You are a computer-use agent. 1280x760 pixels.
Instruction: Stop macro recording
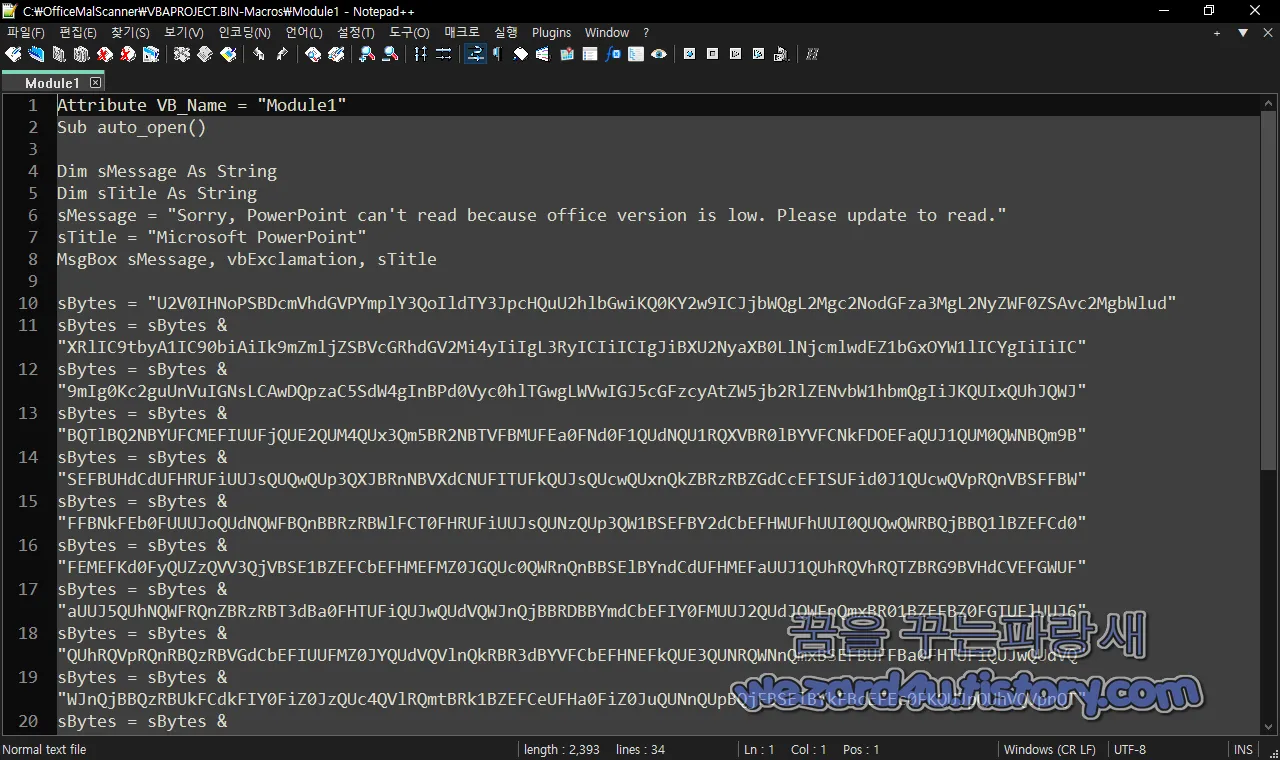pyautogui.click(x=712, y=54)
